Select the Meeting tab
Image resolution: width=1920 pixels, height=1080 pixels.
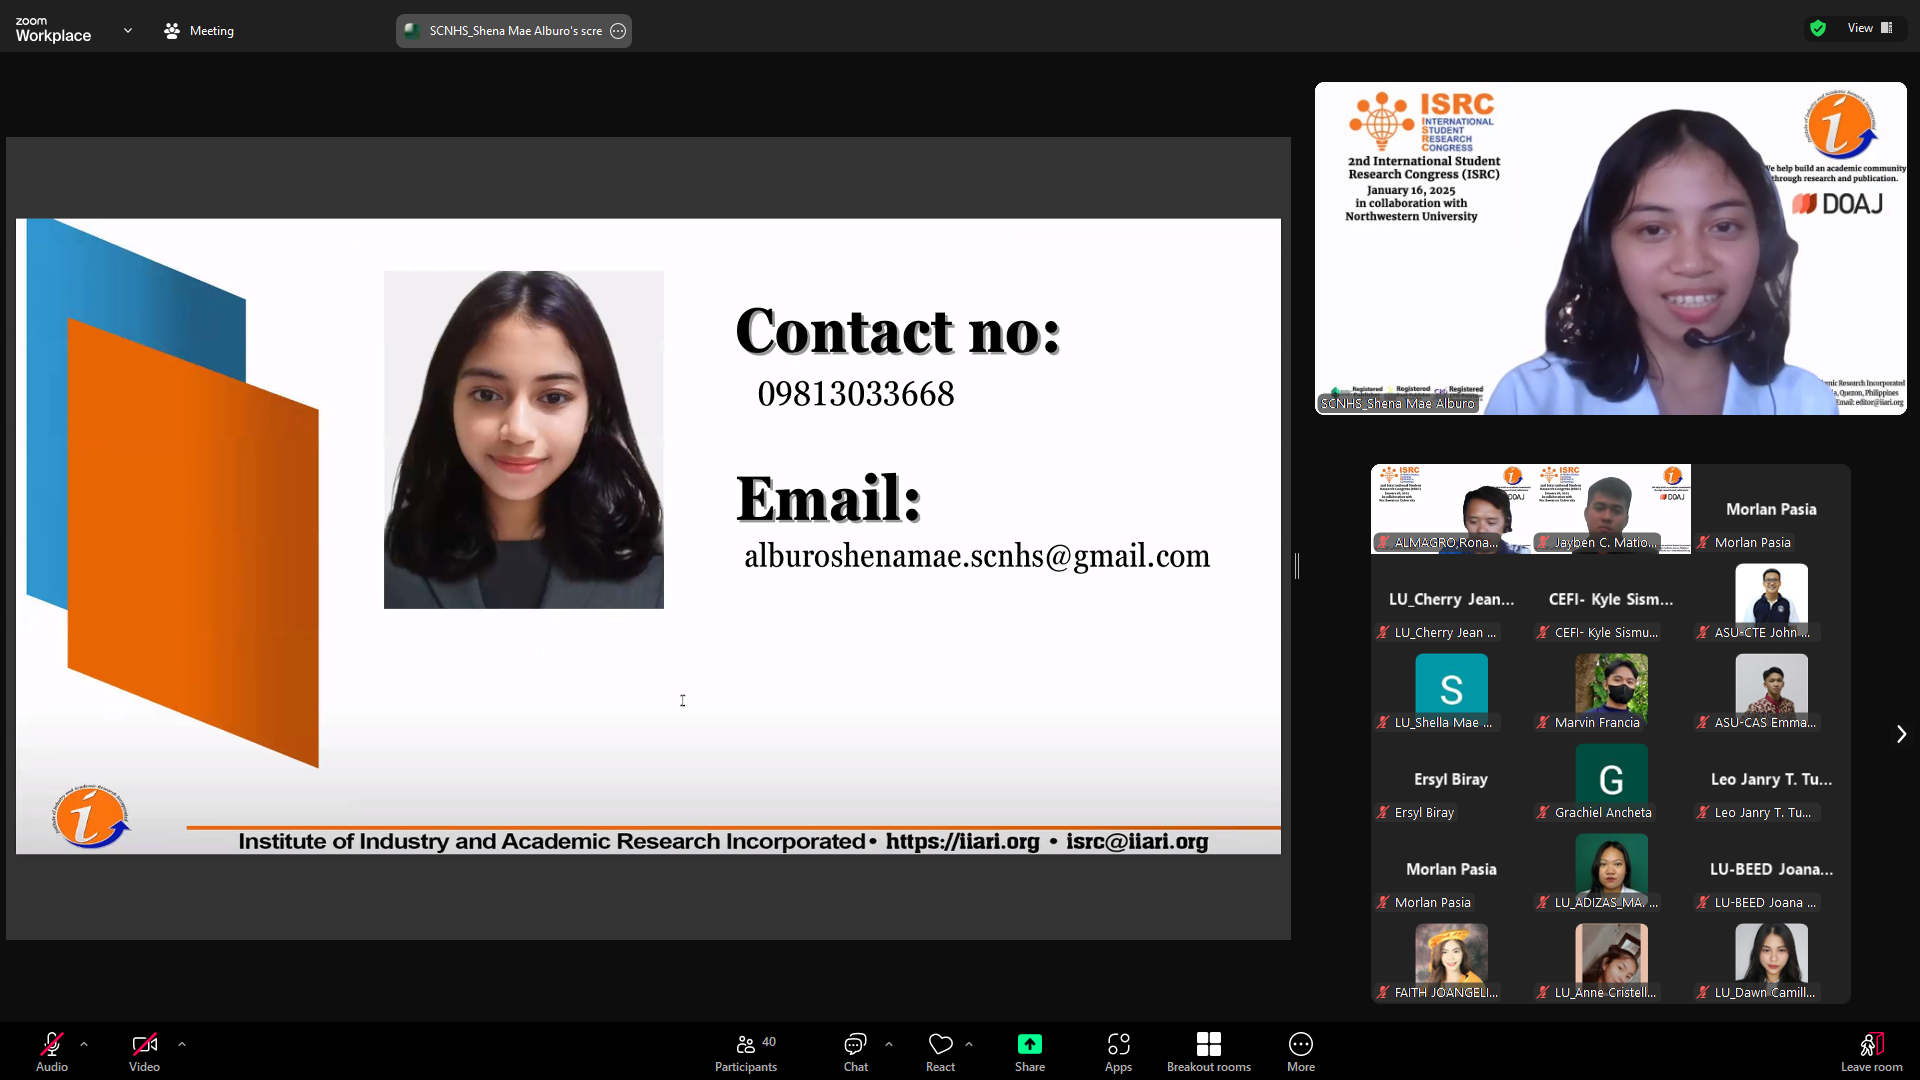(x=199, y=31)
